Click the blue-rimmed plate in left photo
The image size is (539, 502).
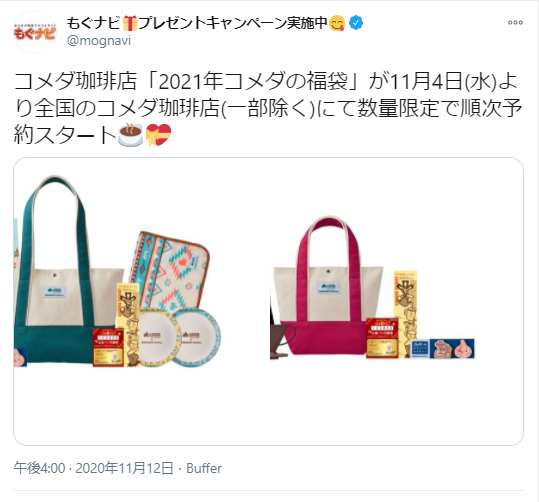pos(197,337)
